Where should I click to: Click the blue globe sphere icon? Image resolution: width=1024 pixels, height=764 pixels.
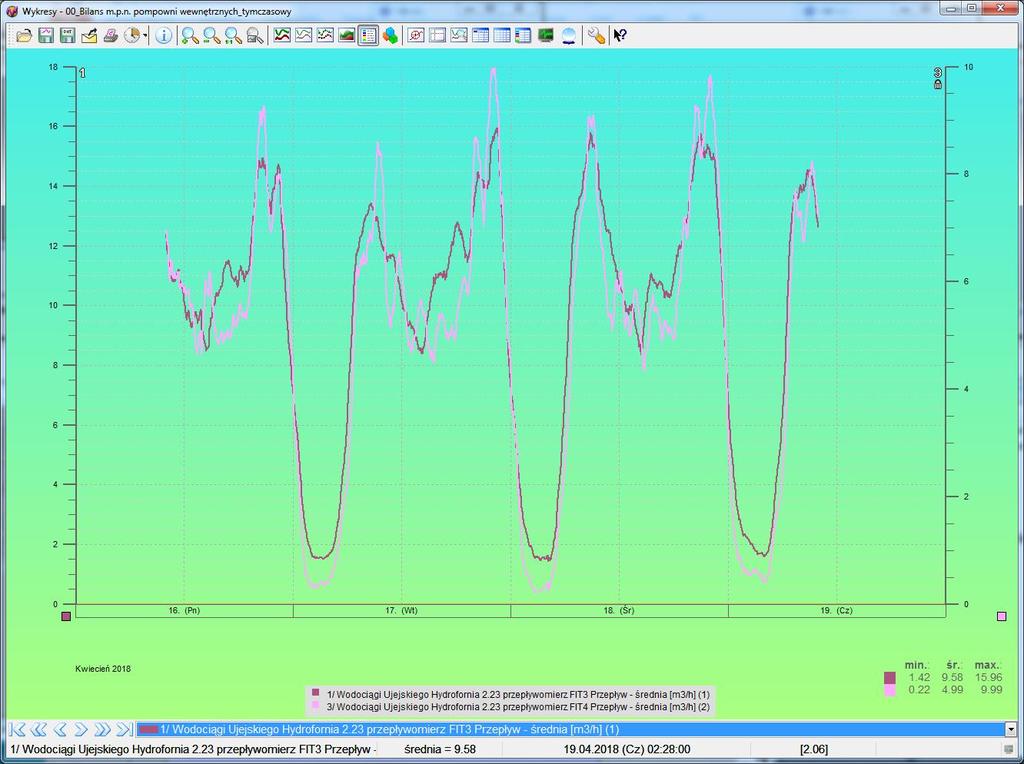coord(568,35)
